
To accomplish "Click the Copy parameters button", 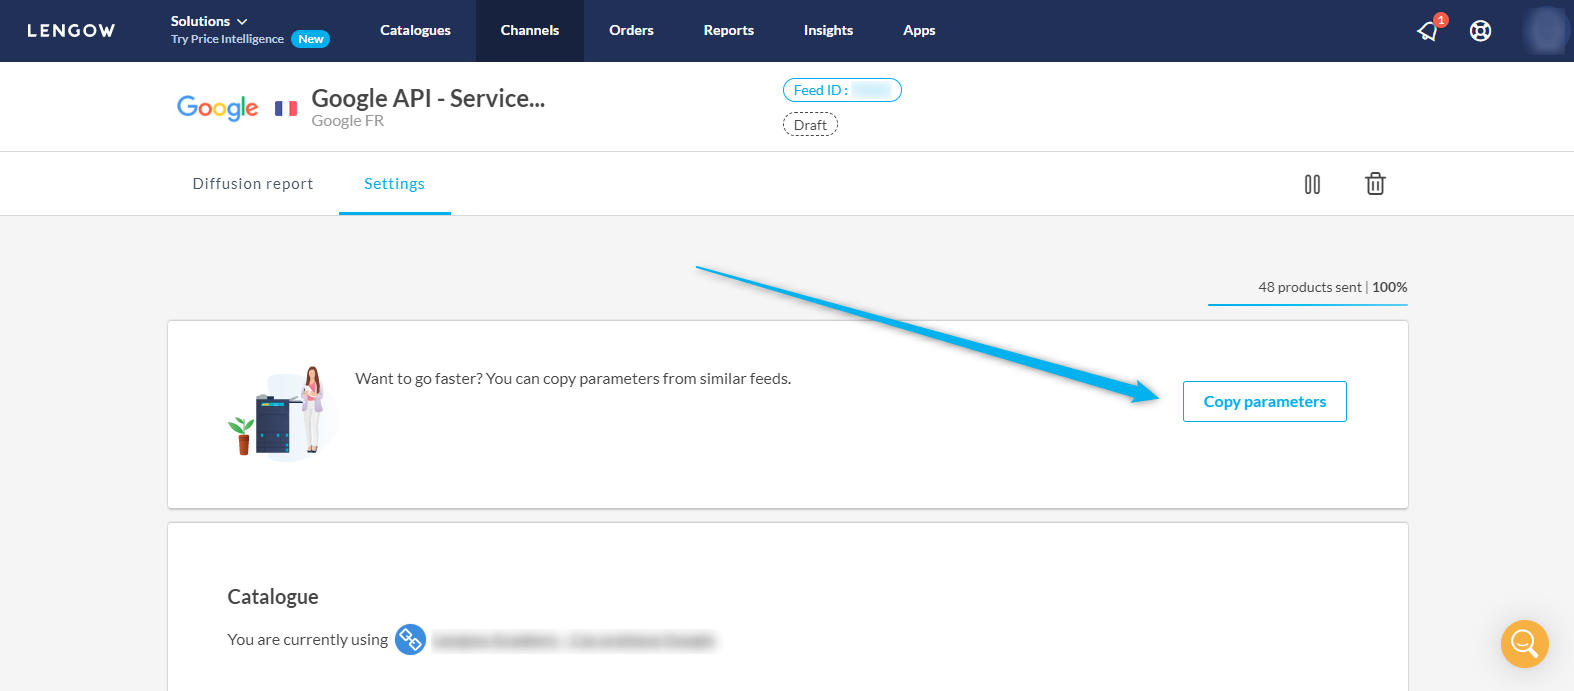I will 1264,402.
